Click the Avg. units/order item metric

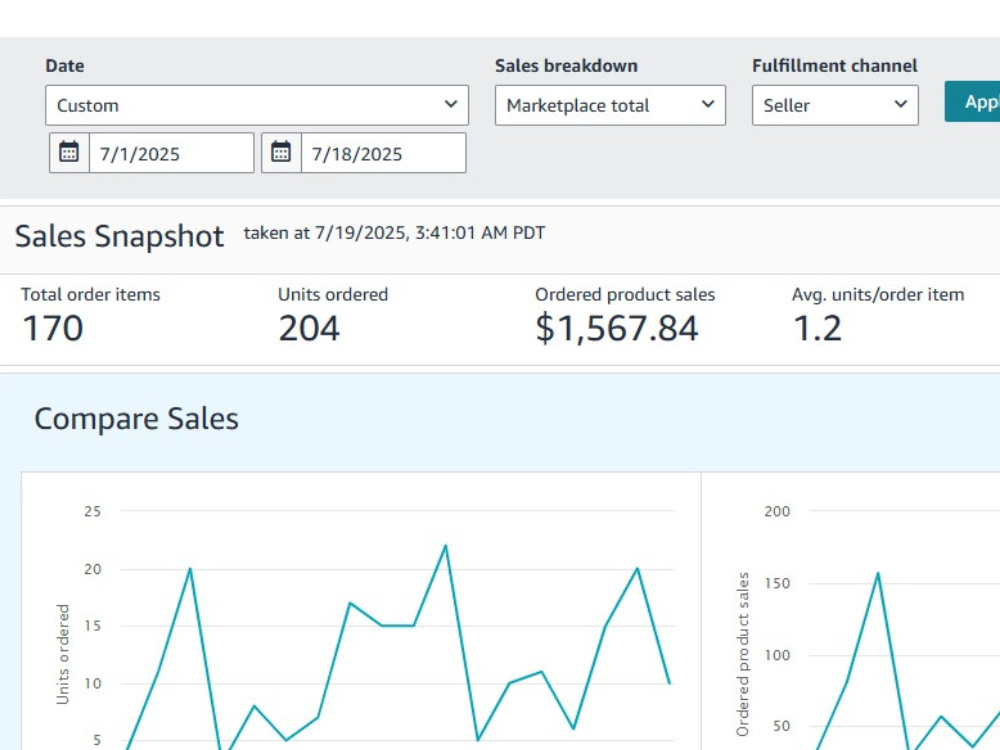coord(878,318)
